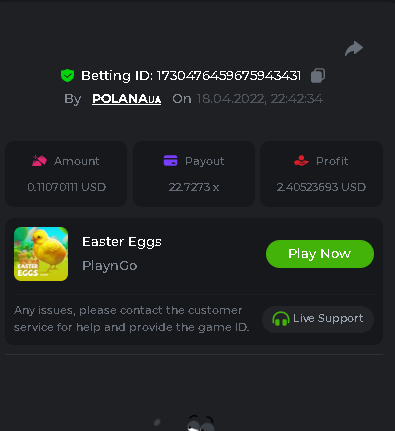Click the PlaynGo provider name
Screen dimensions: 395x431
pyautogui.click(x=110, y=266)
